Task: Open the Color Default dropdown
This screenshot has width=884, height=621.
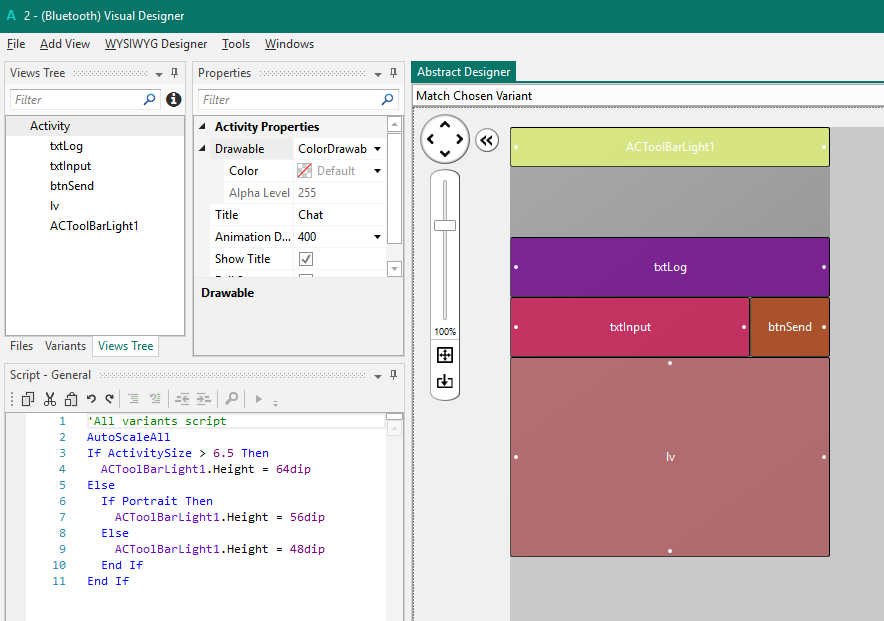Action: click(378, 171)
